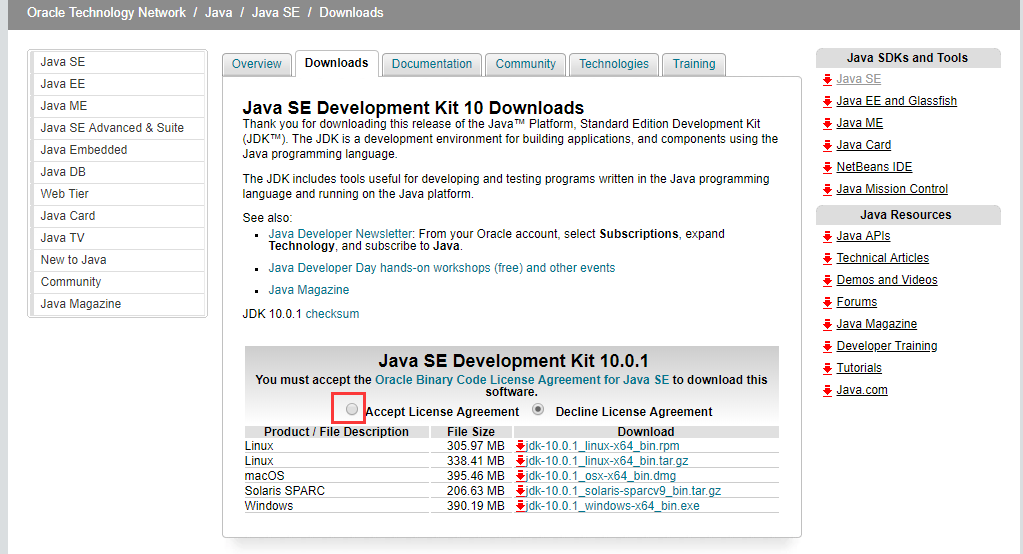
Task: Open the Community tab
Action: [x=525, y=64]
